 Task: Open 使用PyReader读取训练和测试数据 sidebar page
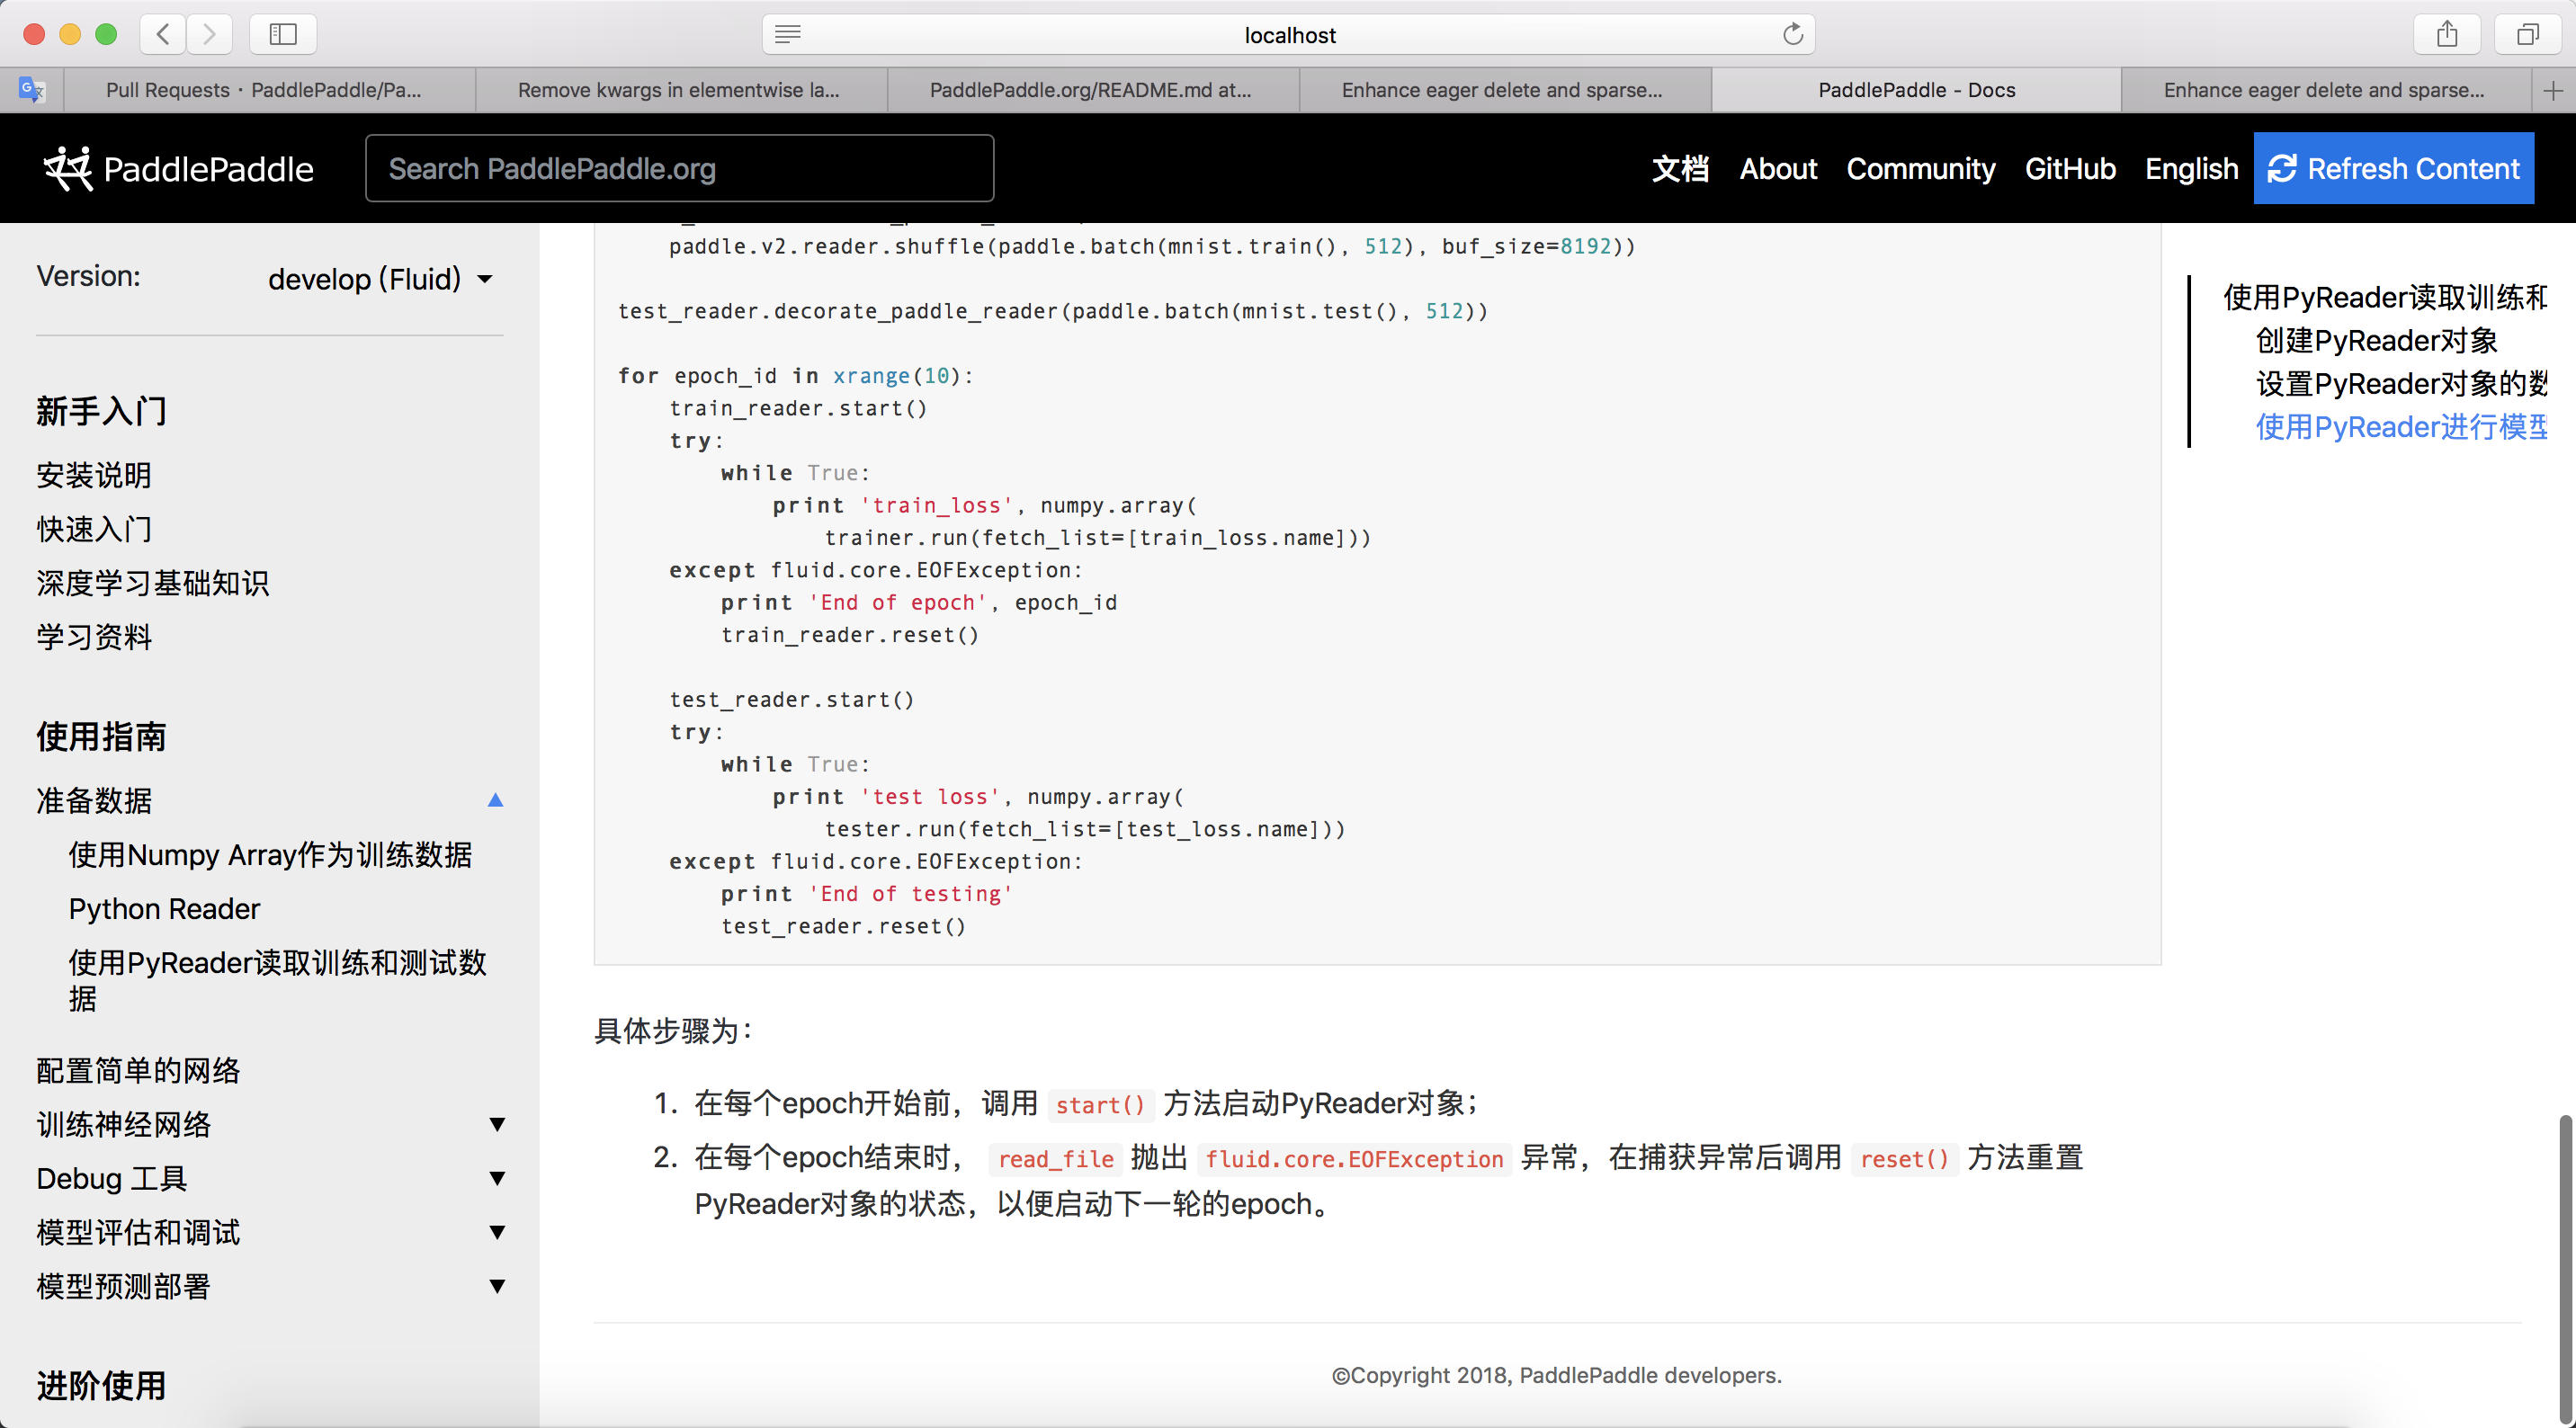(277, 981)
